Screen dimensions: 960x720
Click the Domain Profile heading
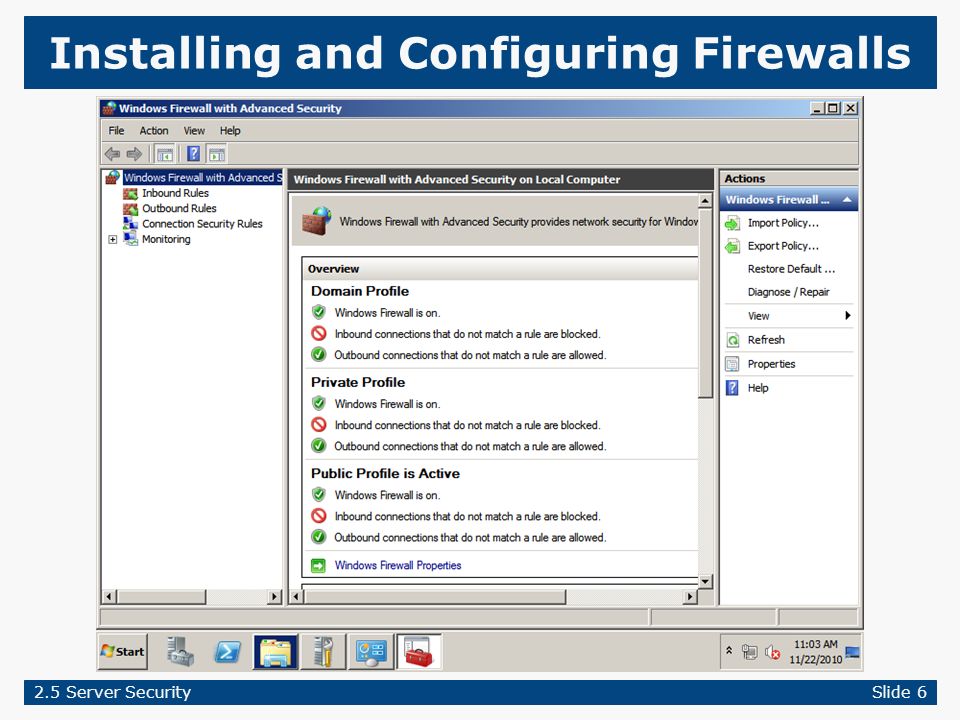(x=360, y=291)
